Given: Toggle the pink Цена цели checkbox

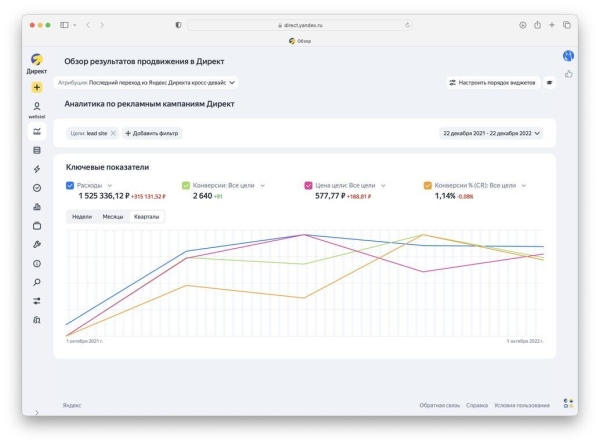Looking at the screenshot, I should 308,185.
